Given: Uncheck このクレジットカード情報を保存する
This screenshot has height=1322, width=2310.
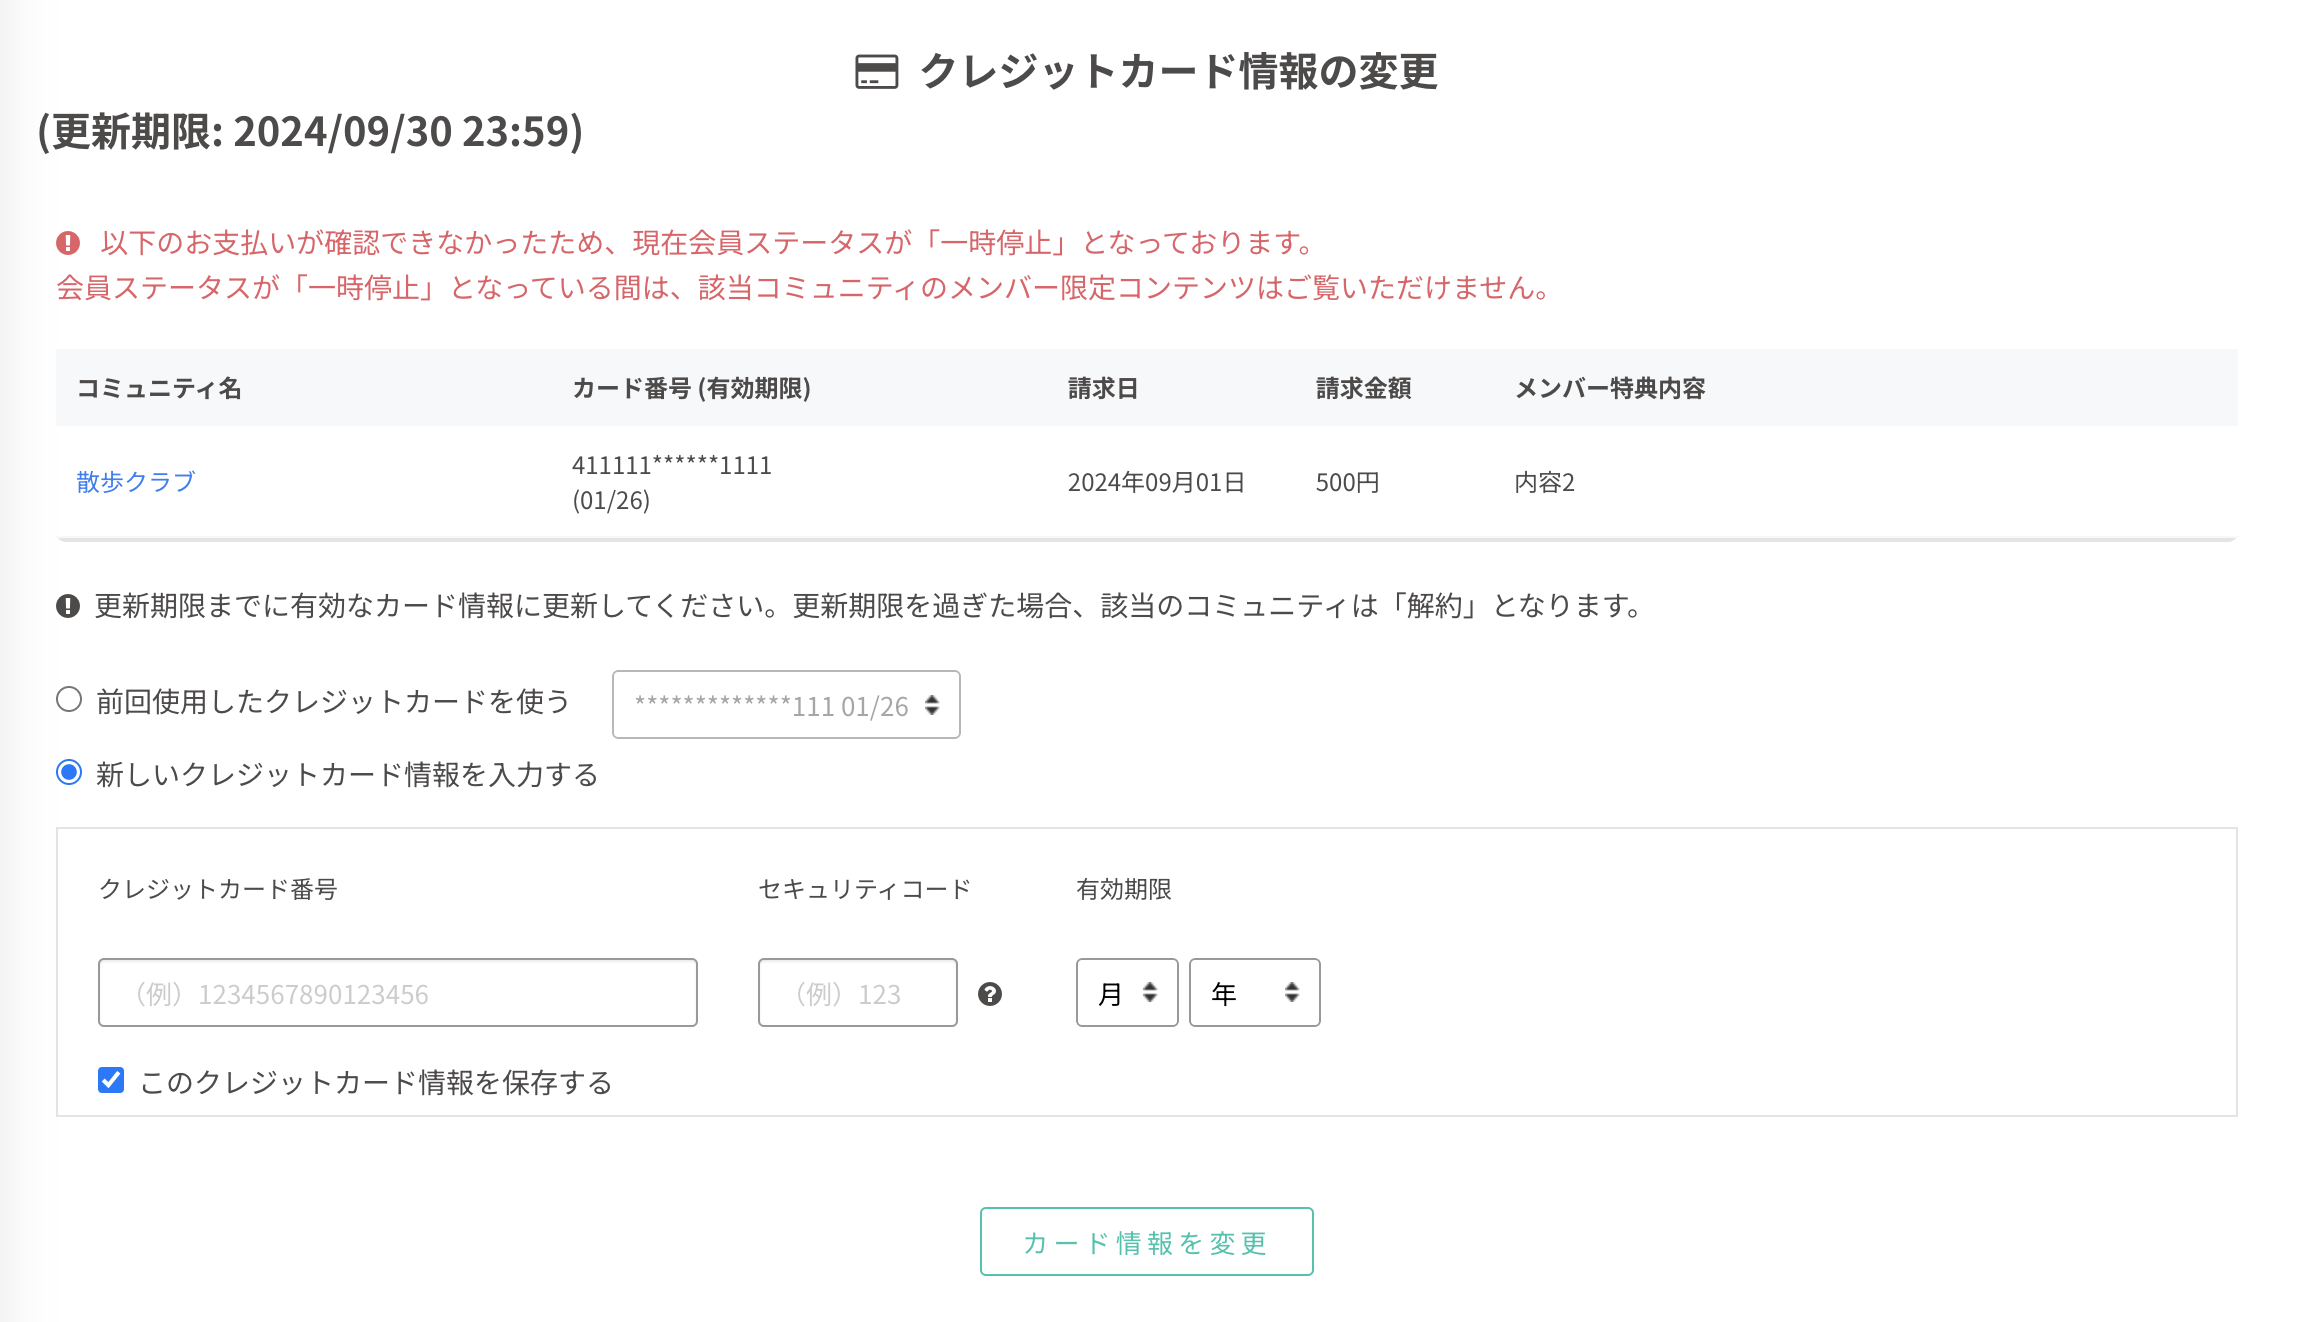Looking at the screenshot, I should [x=110, y=1081].
